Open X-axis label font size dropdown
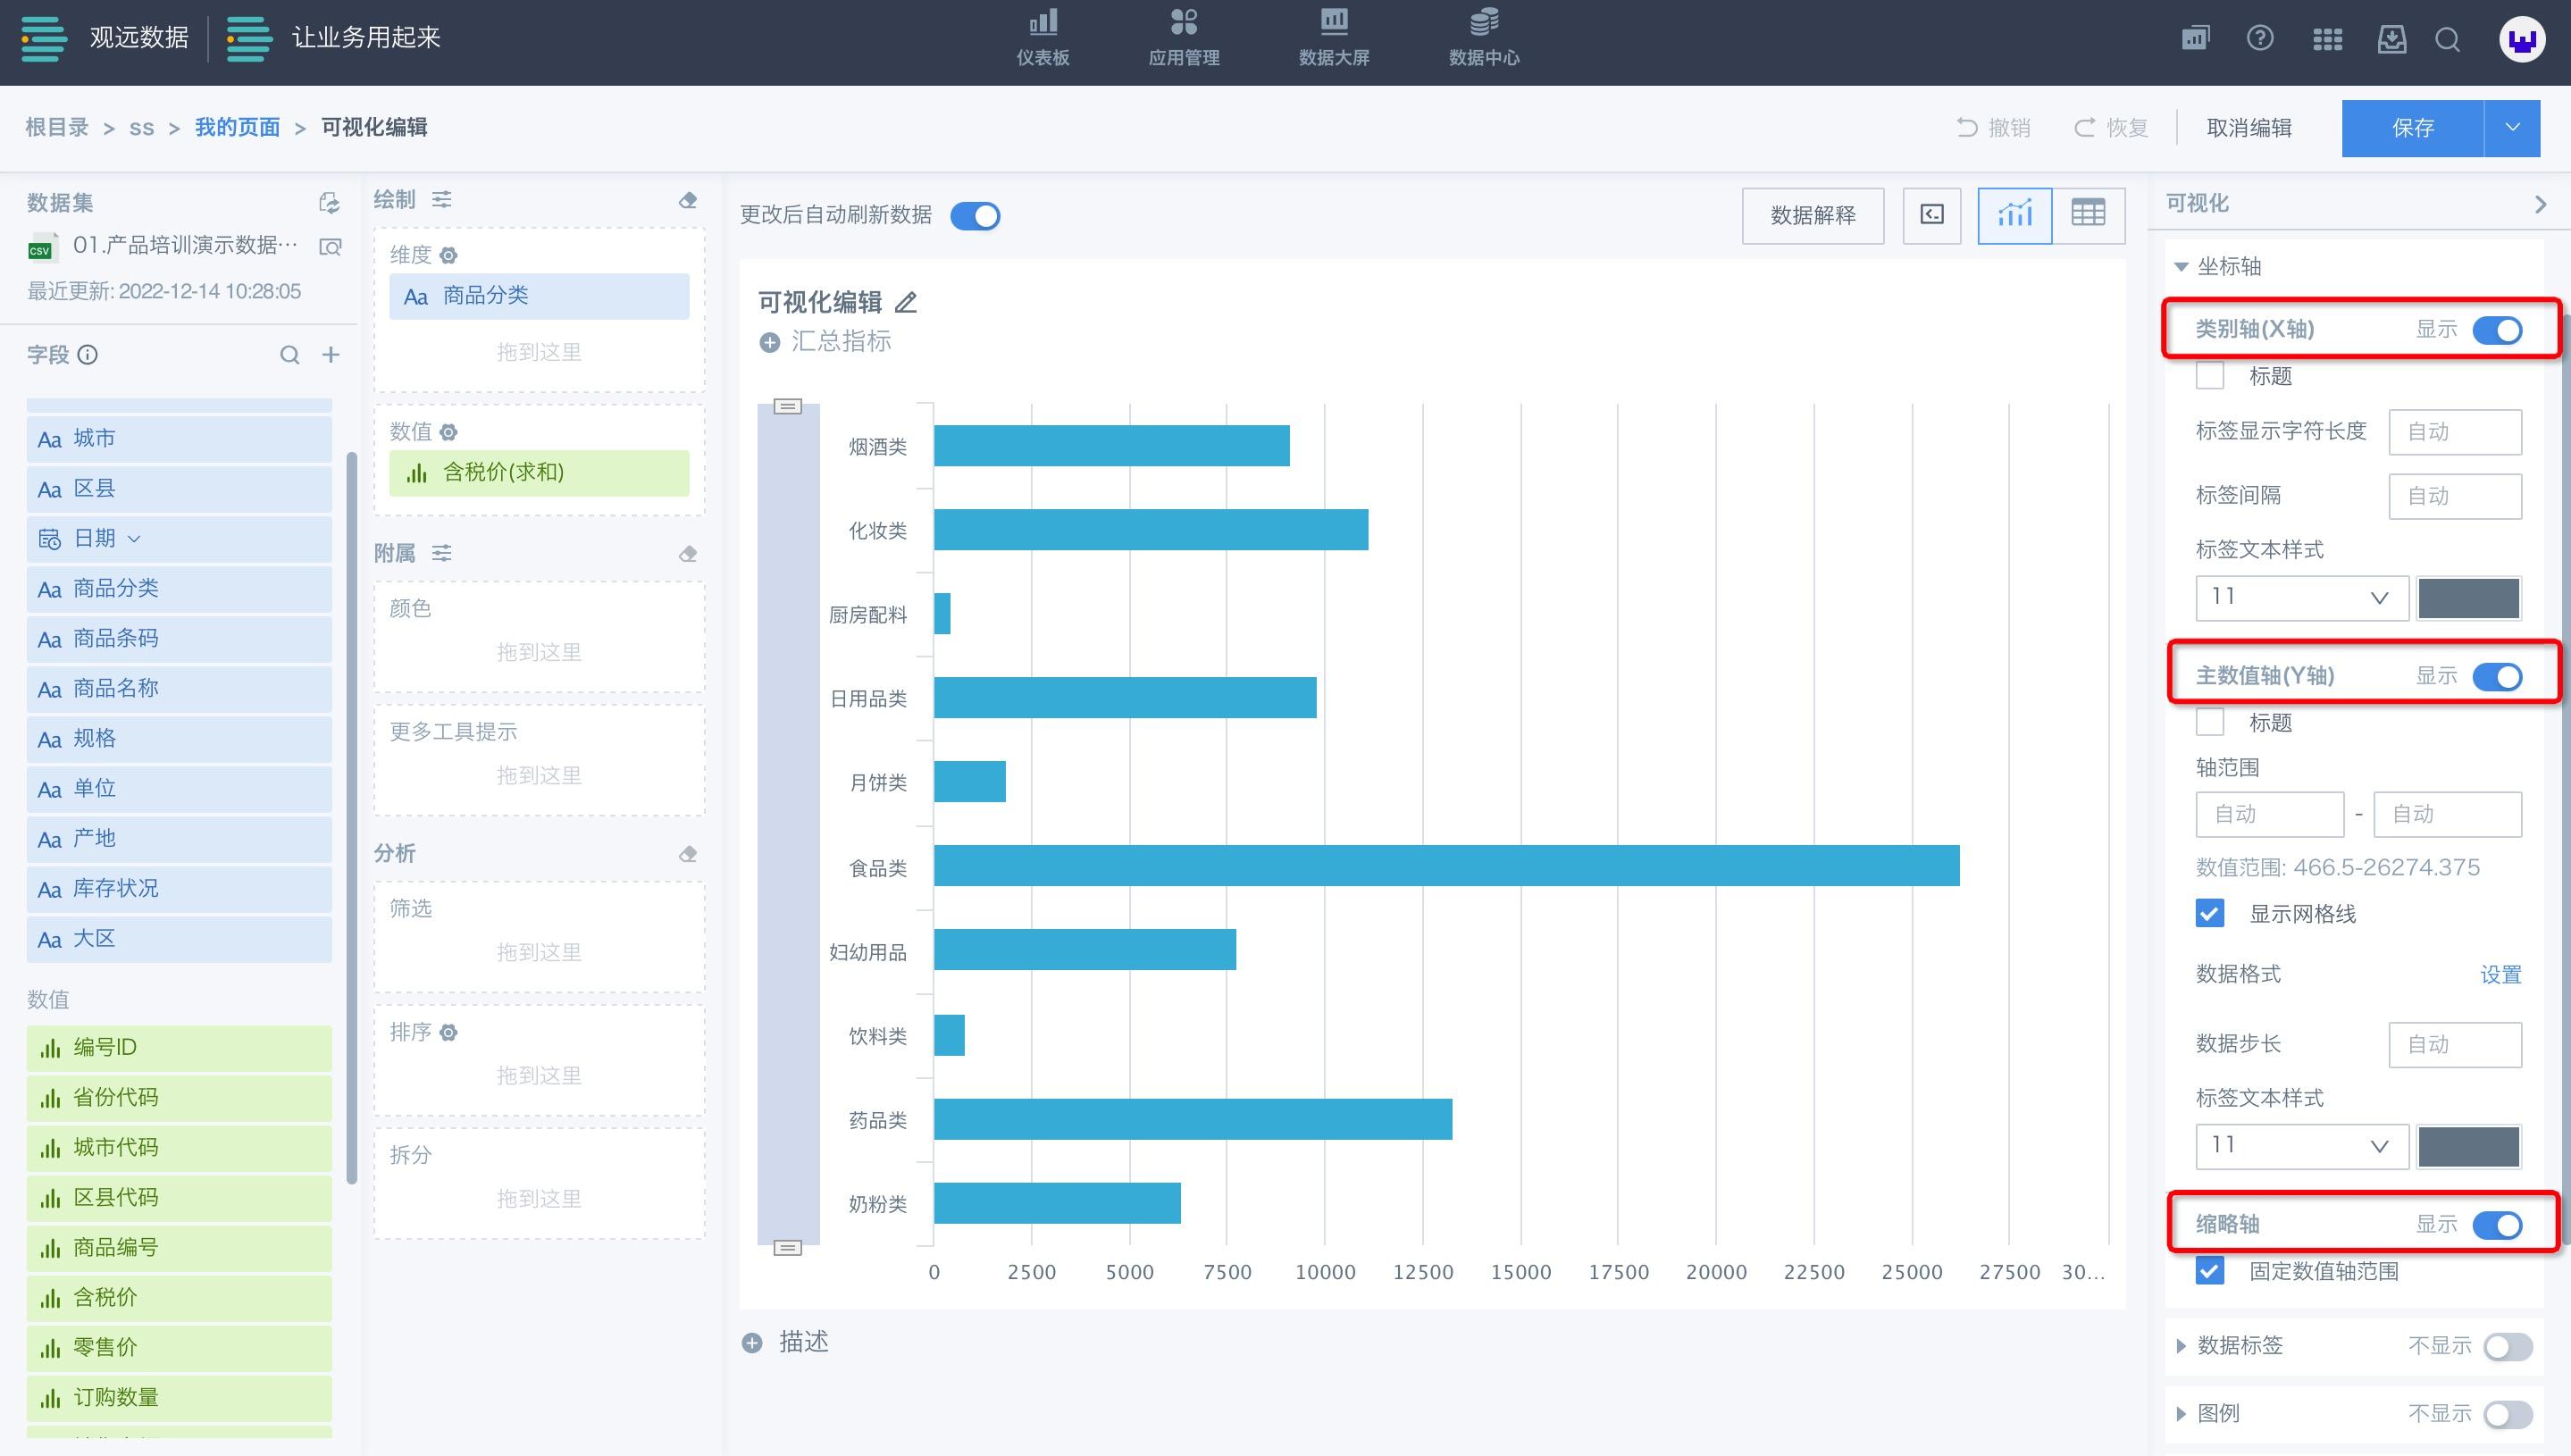Viewport: 2571px width, 1456px height. pos(2301,598)
